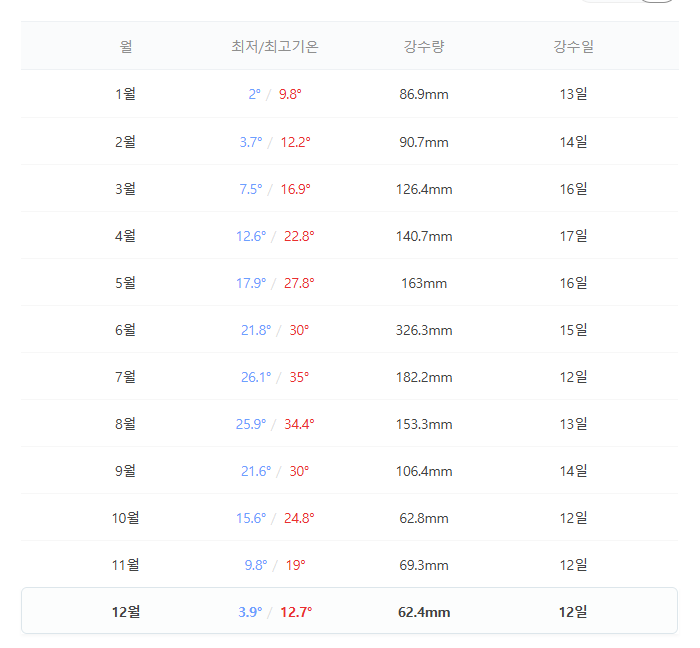
Task: Click the 월 column header
Action: (x=126, y=46)
